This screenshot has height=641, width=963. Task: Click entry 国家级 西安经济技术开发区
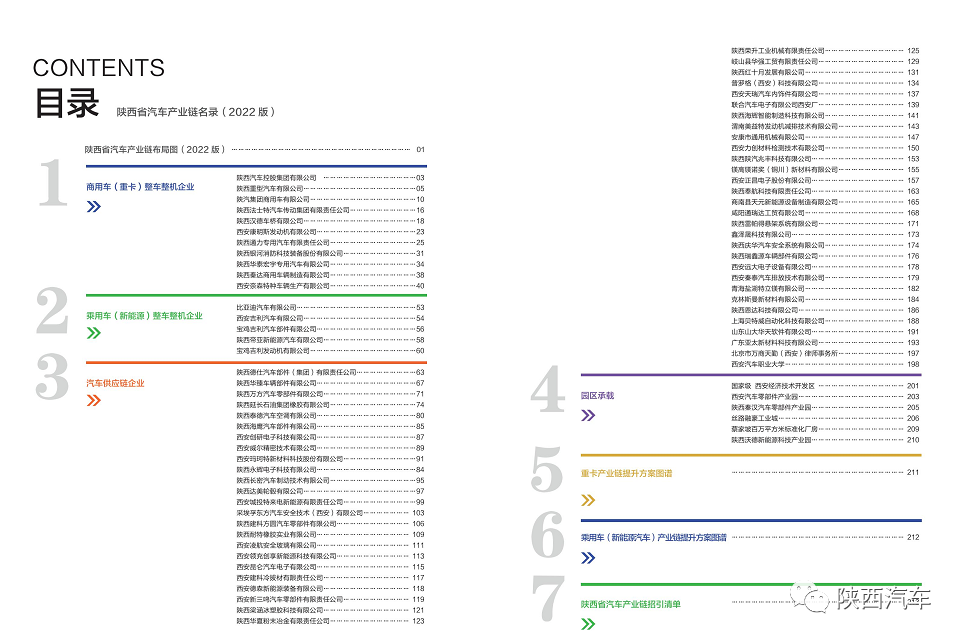773,386
